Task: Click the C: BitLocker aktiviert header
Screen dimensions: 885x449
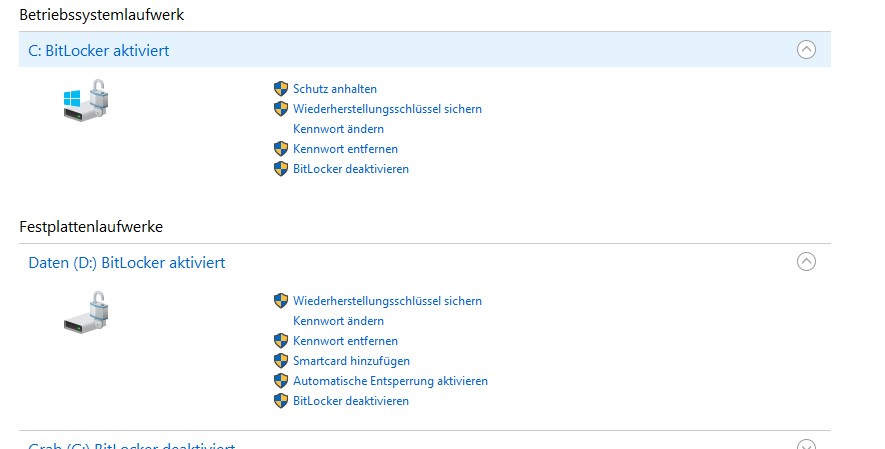Action: pos(98,50)
